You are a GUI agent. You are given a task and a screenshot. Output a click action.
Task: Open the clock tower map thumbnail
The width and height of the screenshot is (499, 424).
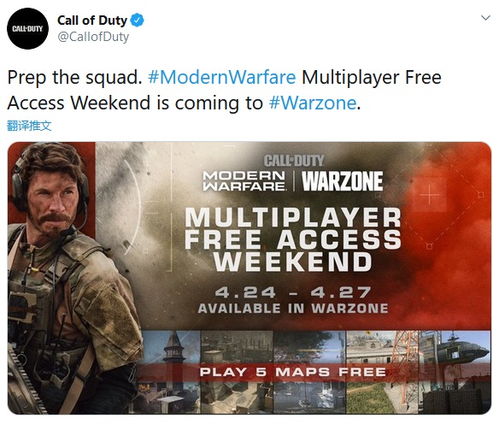pos(170,372)
